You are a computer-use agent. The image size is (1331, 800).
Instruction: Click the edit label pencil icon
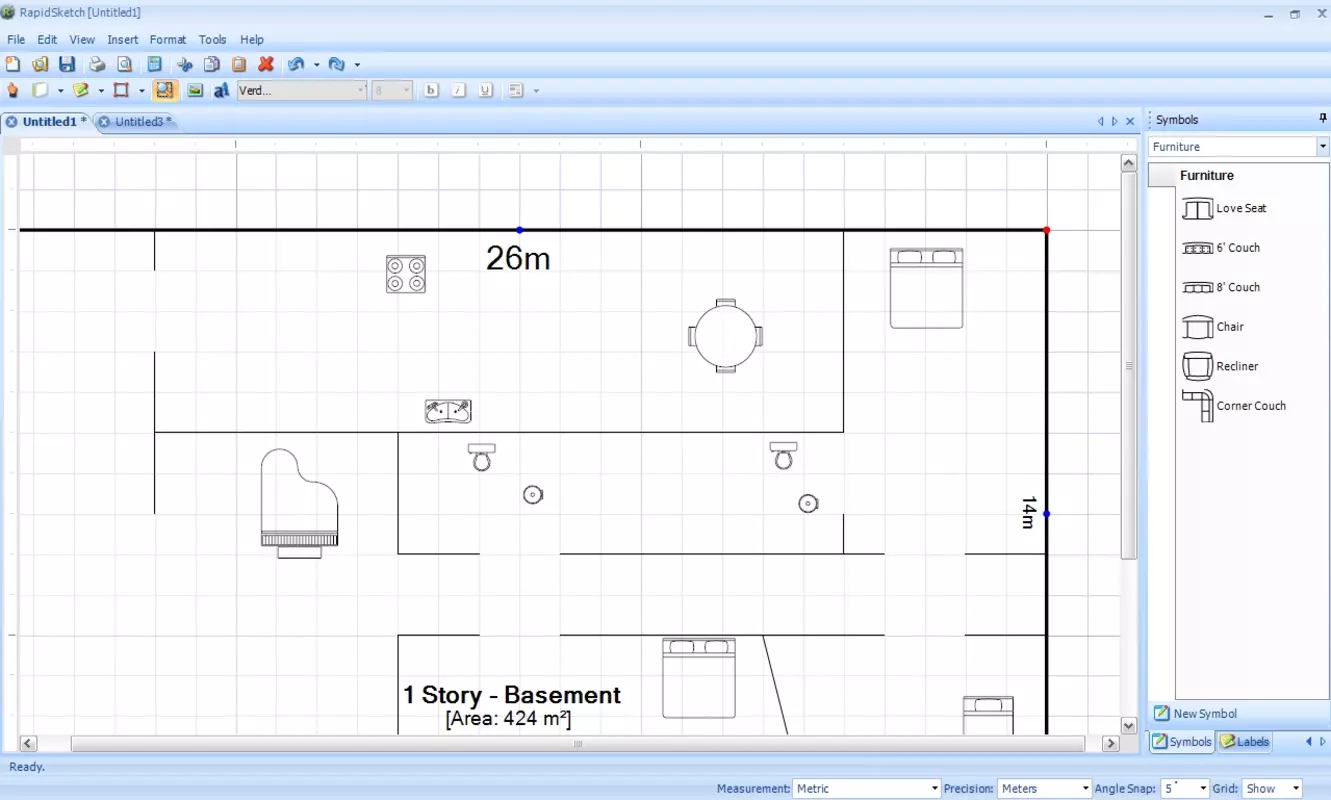[x=81, y=90]
